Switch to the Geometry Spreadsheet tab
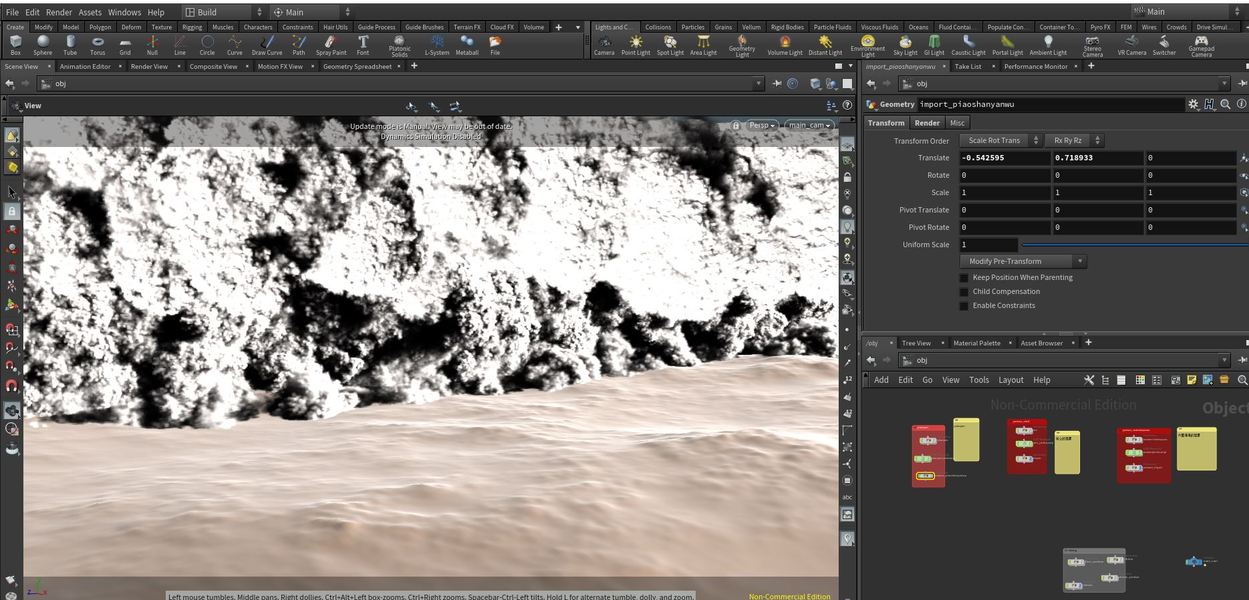 pyautogui.click(x=357, y=66)
